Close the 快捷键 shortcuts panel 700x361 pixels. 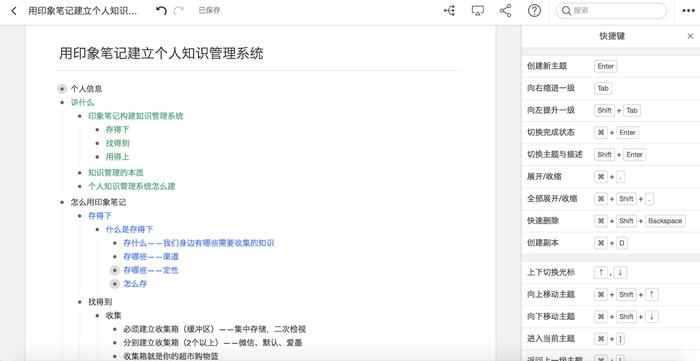pos(690,37)
